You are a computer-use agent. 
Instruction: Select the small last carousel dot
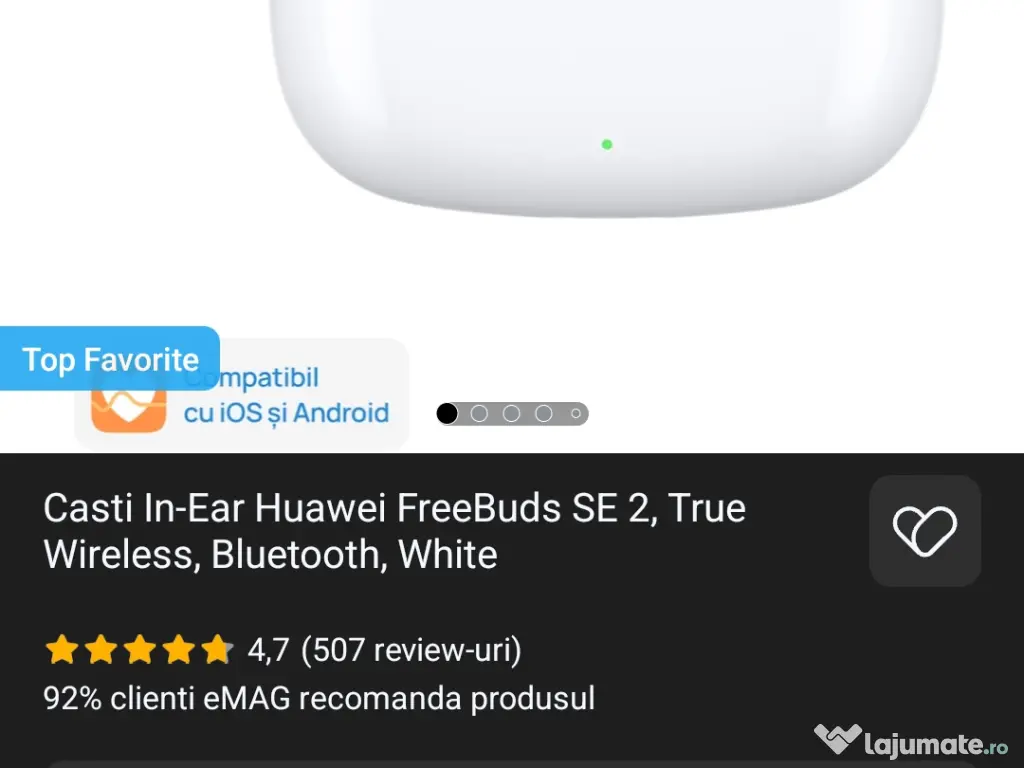[575, 413]
